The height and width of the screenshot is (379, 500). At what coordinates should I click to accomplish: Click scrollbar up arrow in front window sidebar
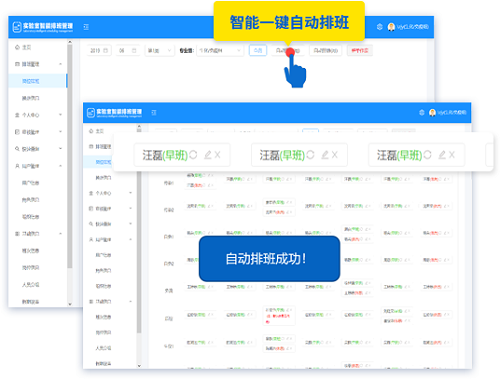pyautogui.click(x=139, y=127)
